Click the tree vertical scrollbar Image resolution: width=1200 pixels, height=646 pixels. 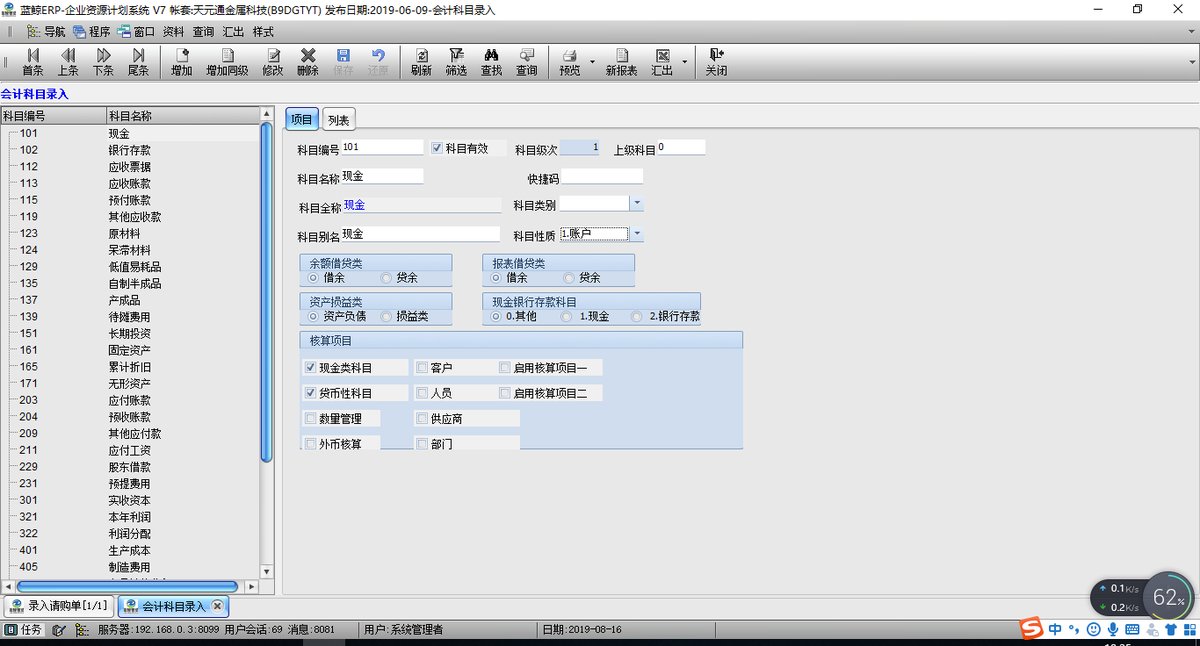pos(266,290)
